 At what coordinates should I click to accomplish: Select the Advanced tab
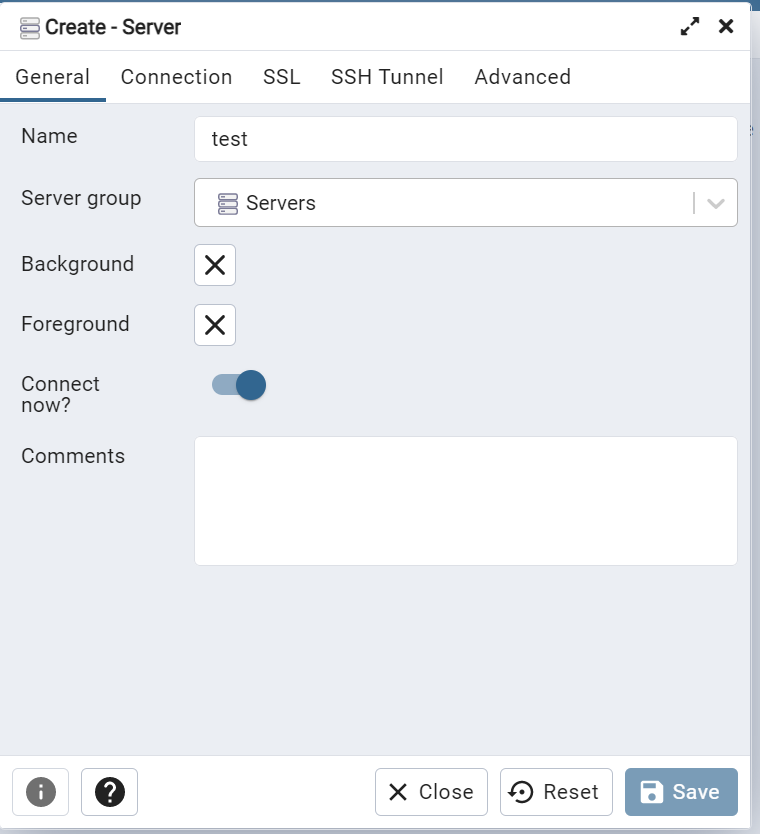click(x=522, y=77)
